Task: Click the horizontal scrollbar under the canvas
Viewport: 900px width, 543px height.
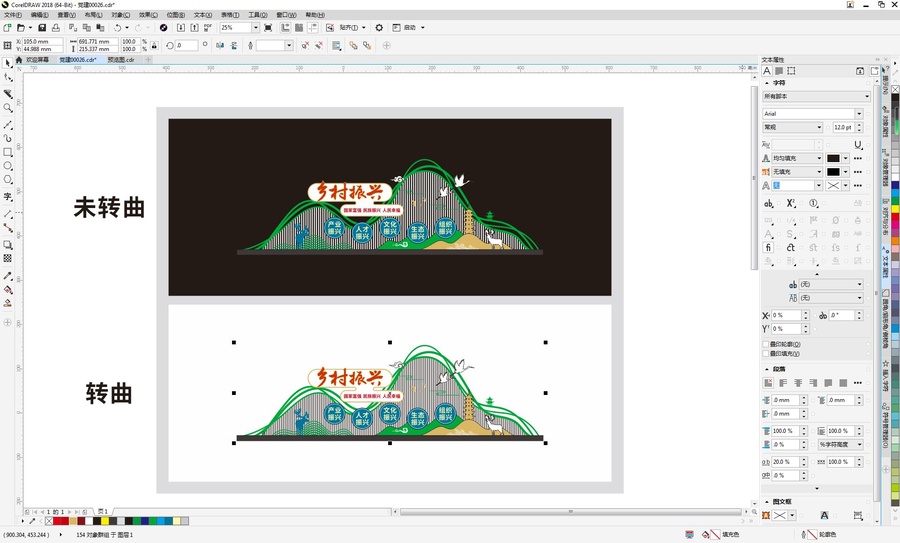Action: 571,511
